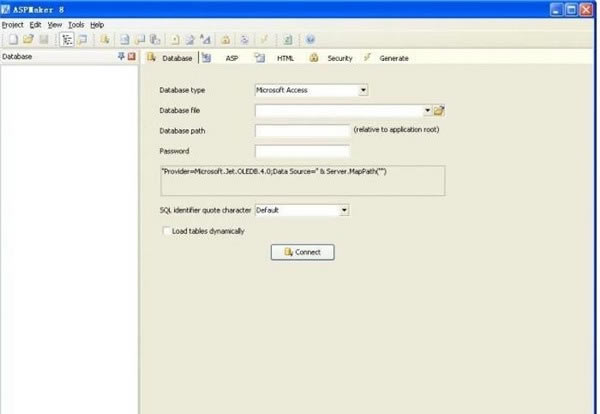The height and width of the screenshot is (414, 600).
Task: Open the Tools menu
Action: click(x=76, y=25)
